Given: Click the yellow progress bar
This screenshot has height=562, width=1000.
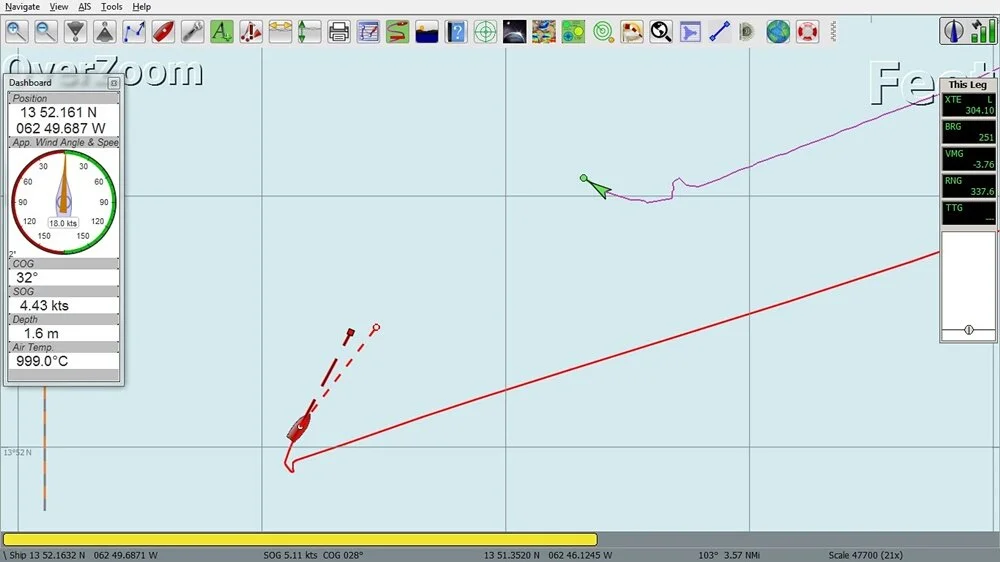Looking at the screenshot, I should tap(300, 540).
